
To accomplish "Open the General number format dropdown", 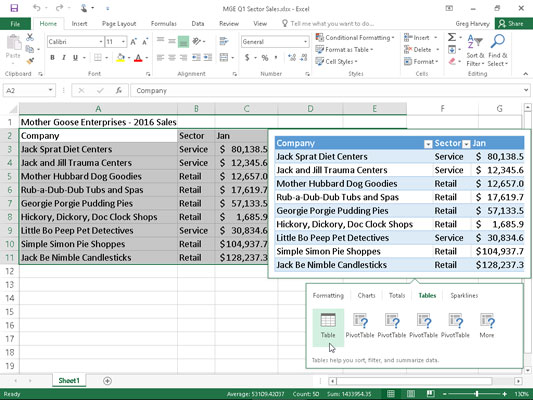I will click(x=305, y=42).
